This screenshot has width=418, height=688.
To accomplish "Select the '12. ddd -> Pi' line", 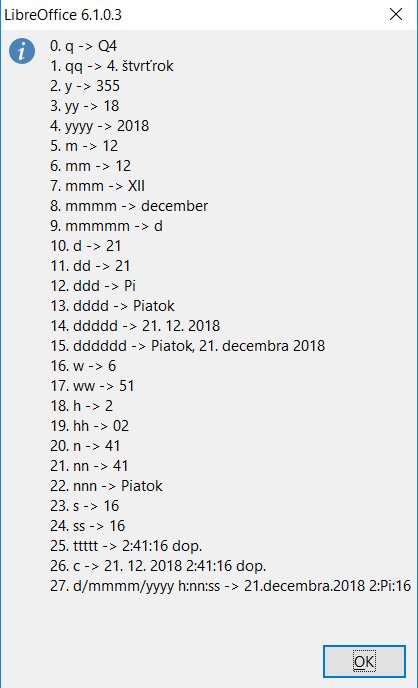I will 93,286.
